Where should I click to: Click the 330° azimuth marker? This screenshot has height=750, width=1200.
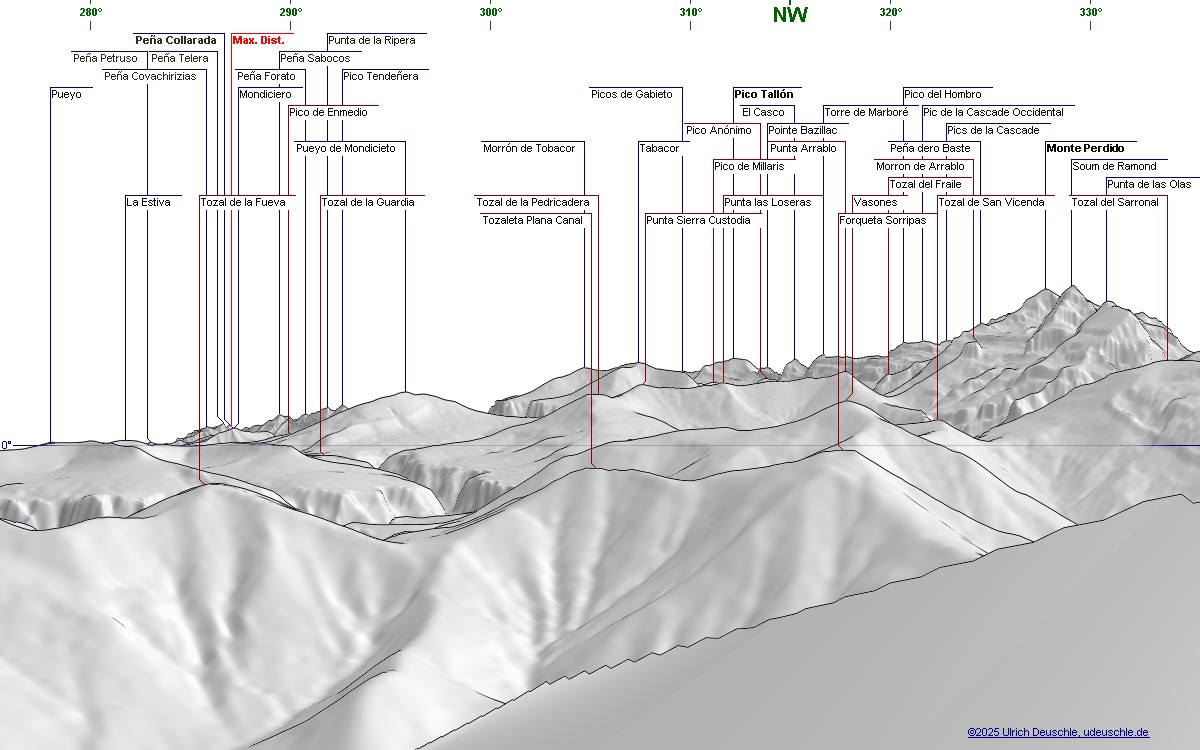click(1090, 13)
